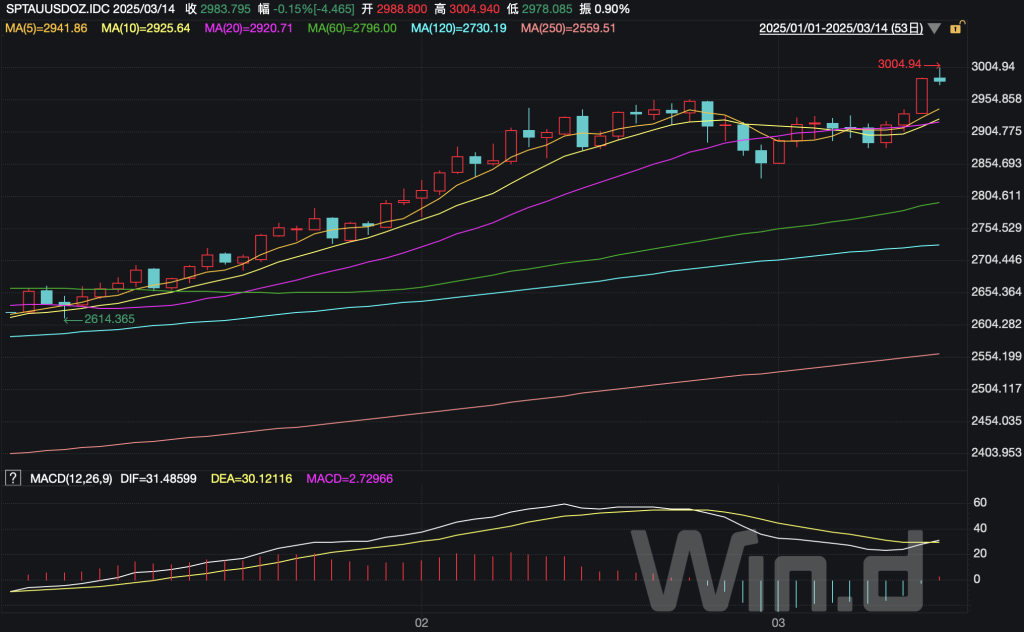Click the green MA(60) legend label
Screen dimensions: 1024x632
tap(351, 28)
